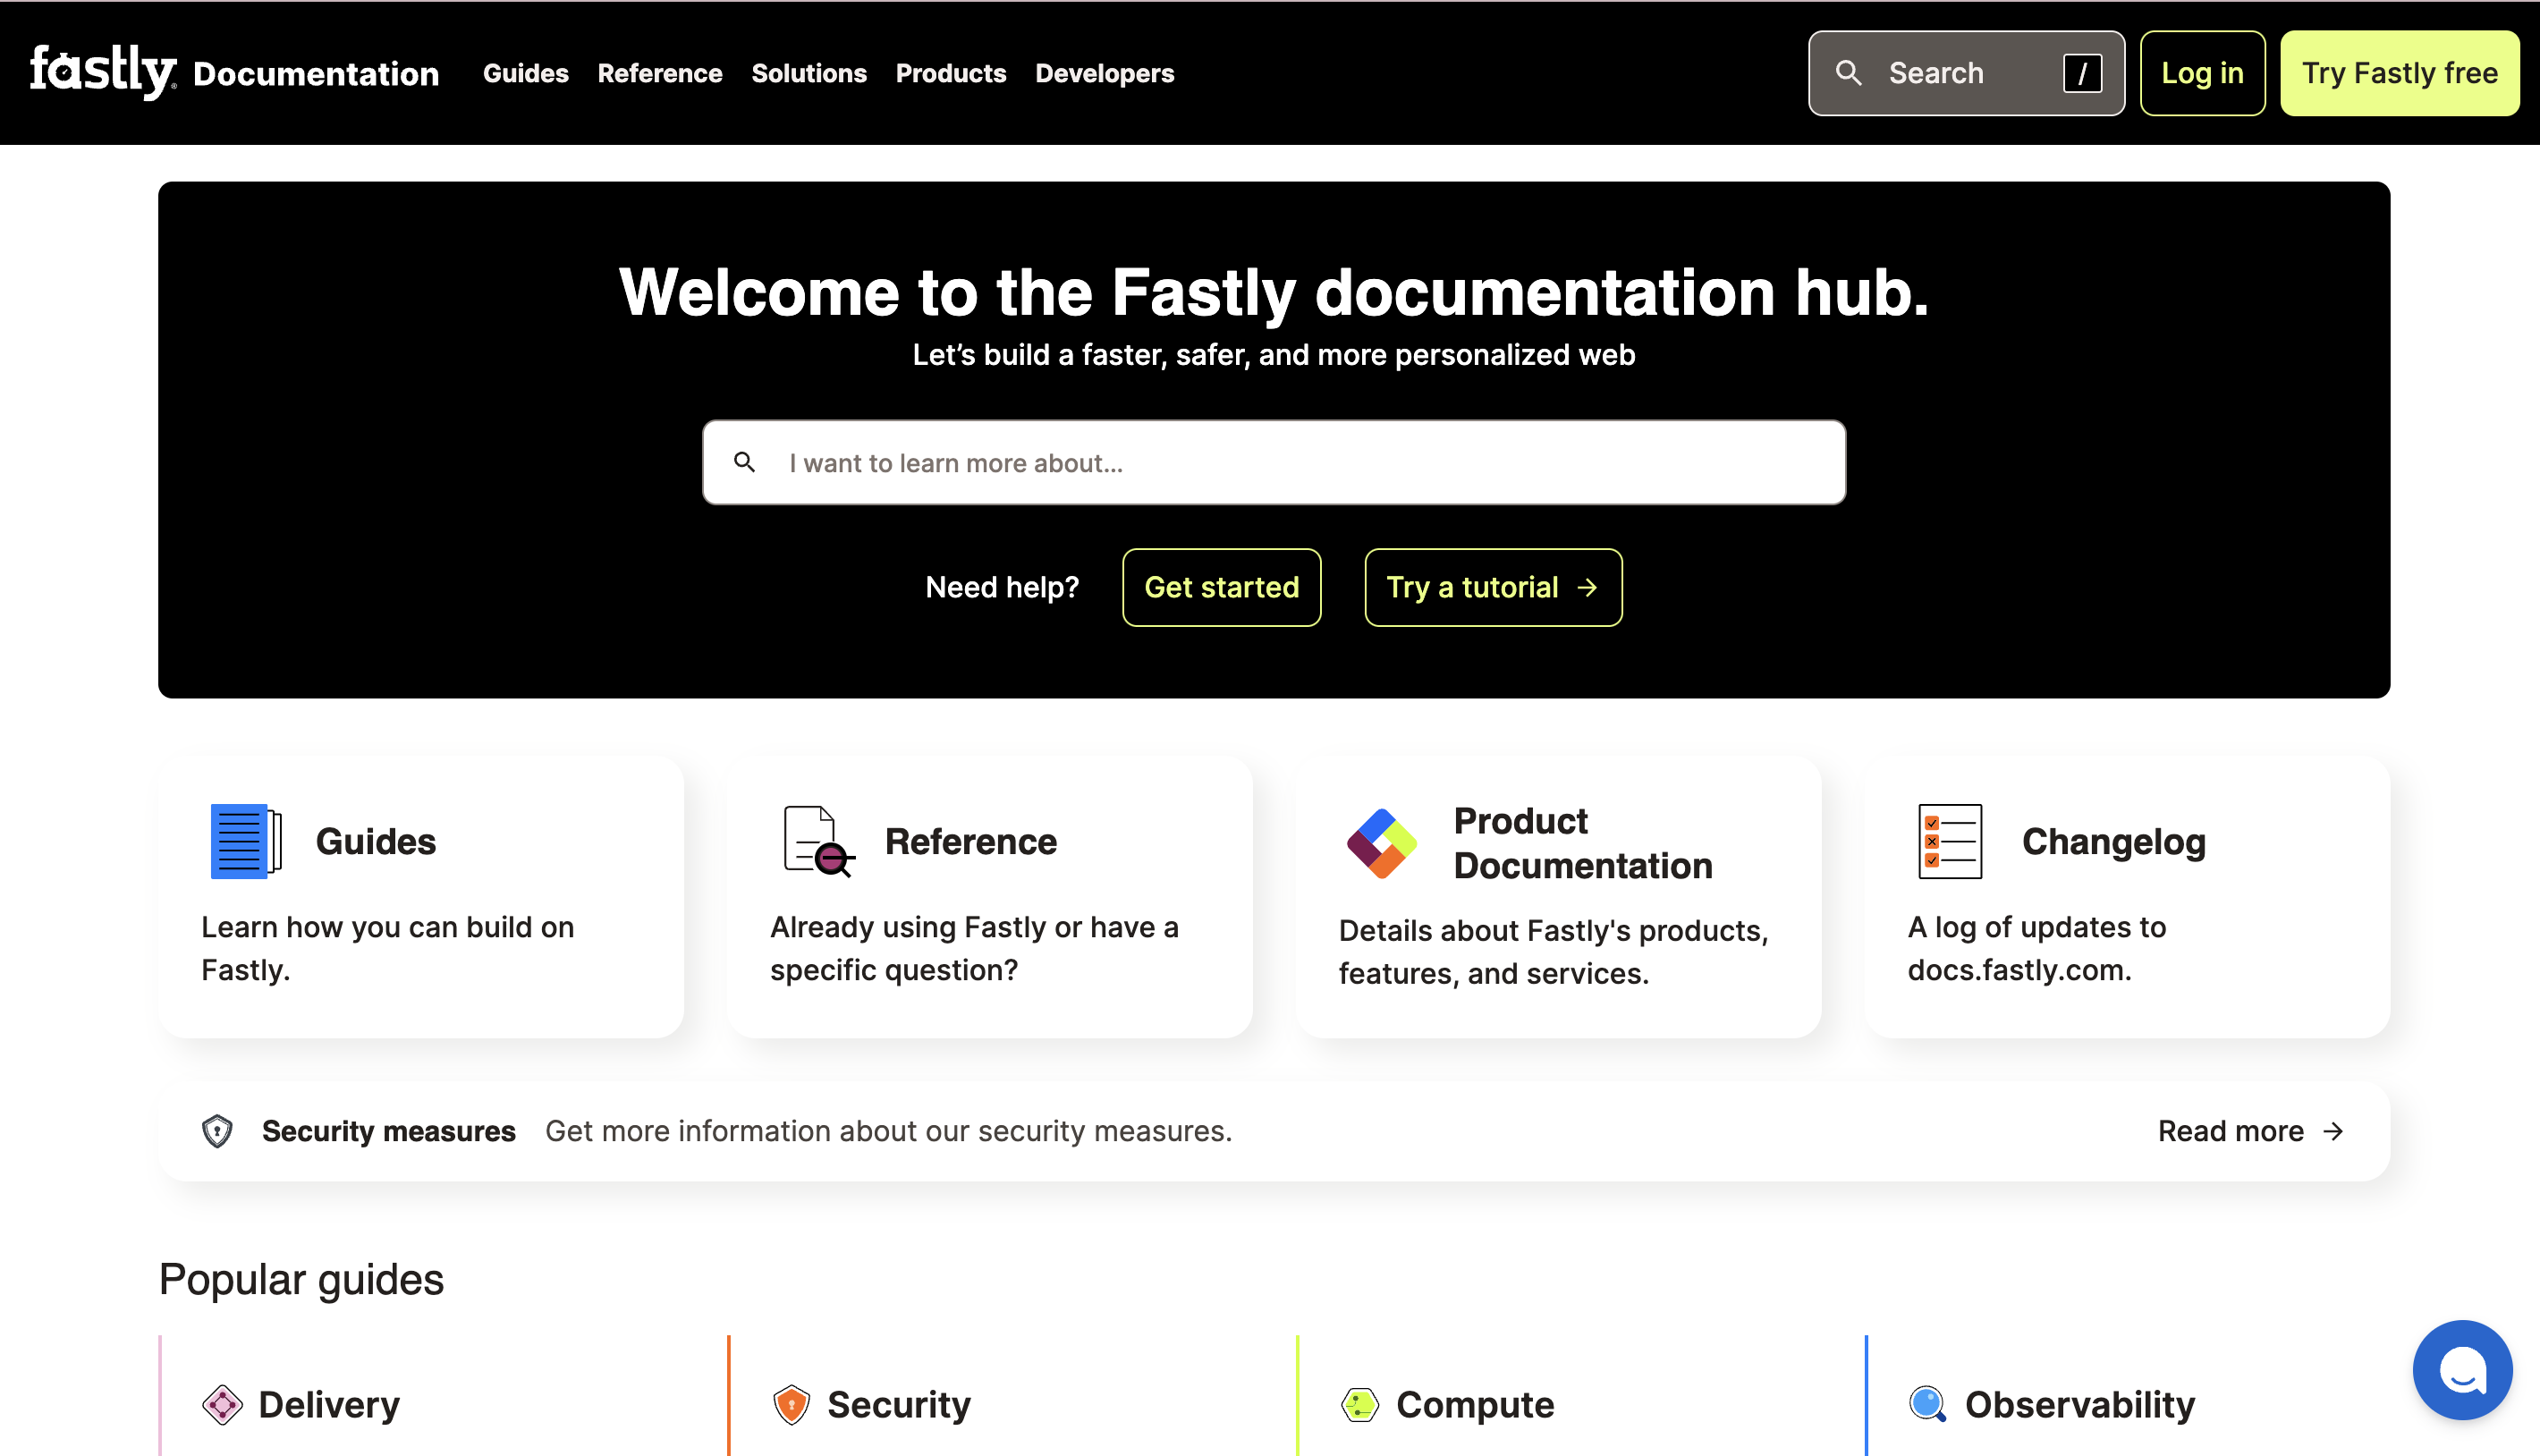Click the colorful Product Documentation icon
The image size is (2540, 1456).
coord(1383,843)
